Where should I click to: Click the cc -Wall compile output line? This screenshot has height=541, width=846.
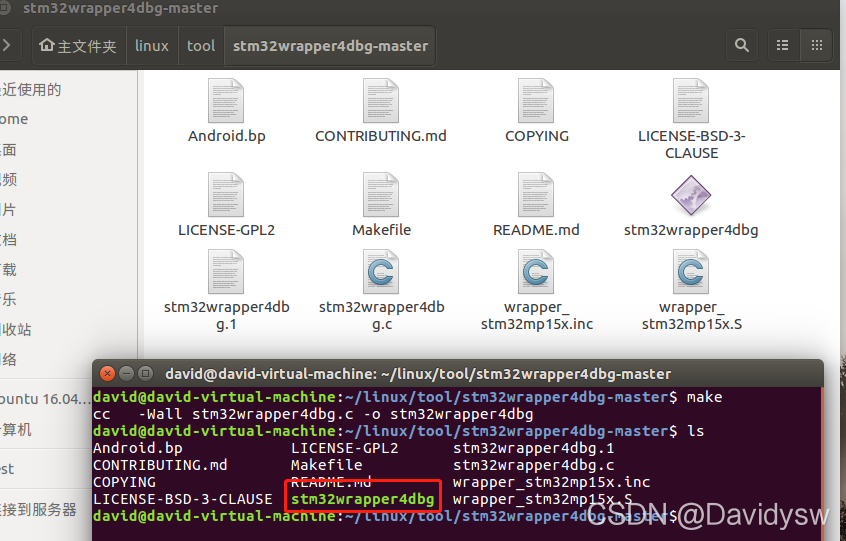(x=313, y=414)
